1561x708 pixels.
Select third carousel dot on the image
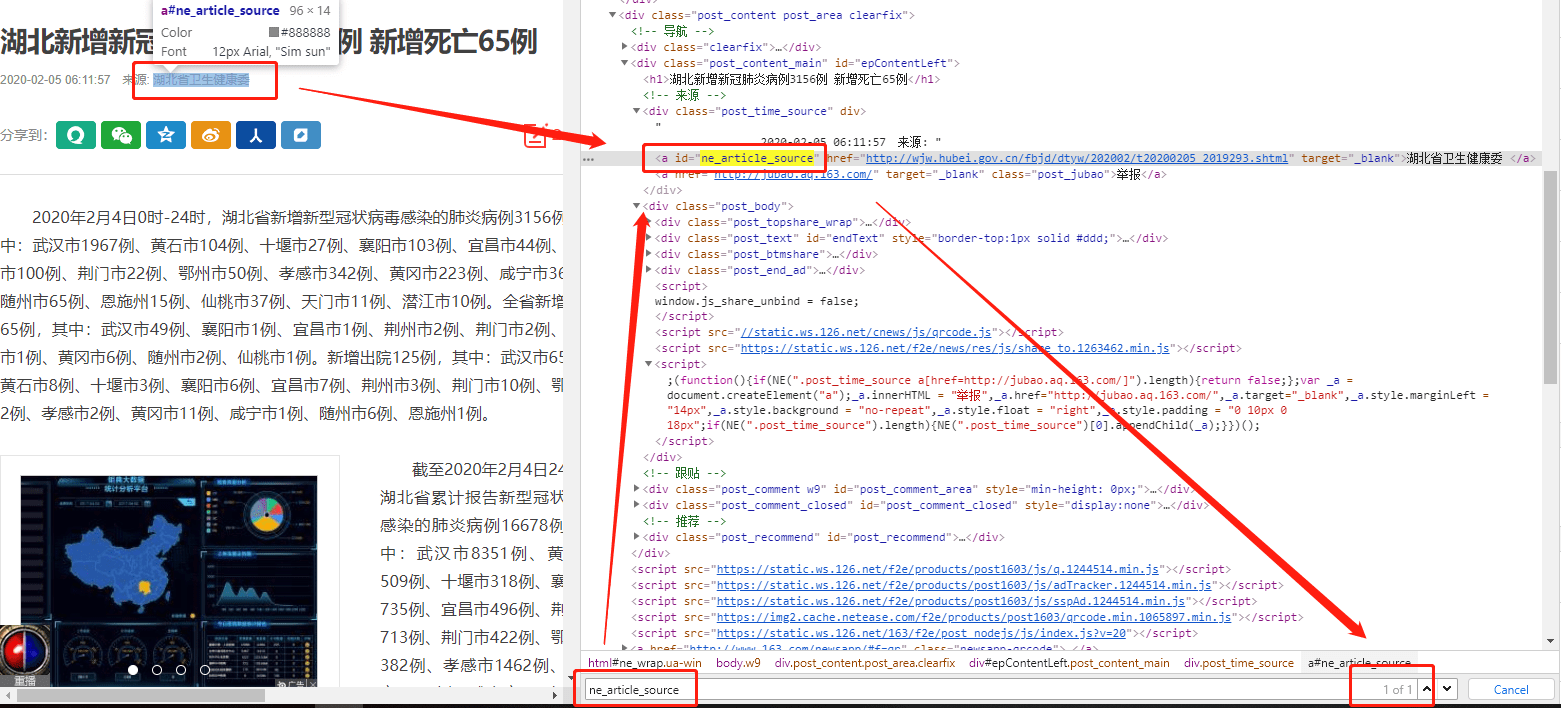tap(180, 670)
